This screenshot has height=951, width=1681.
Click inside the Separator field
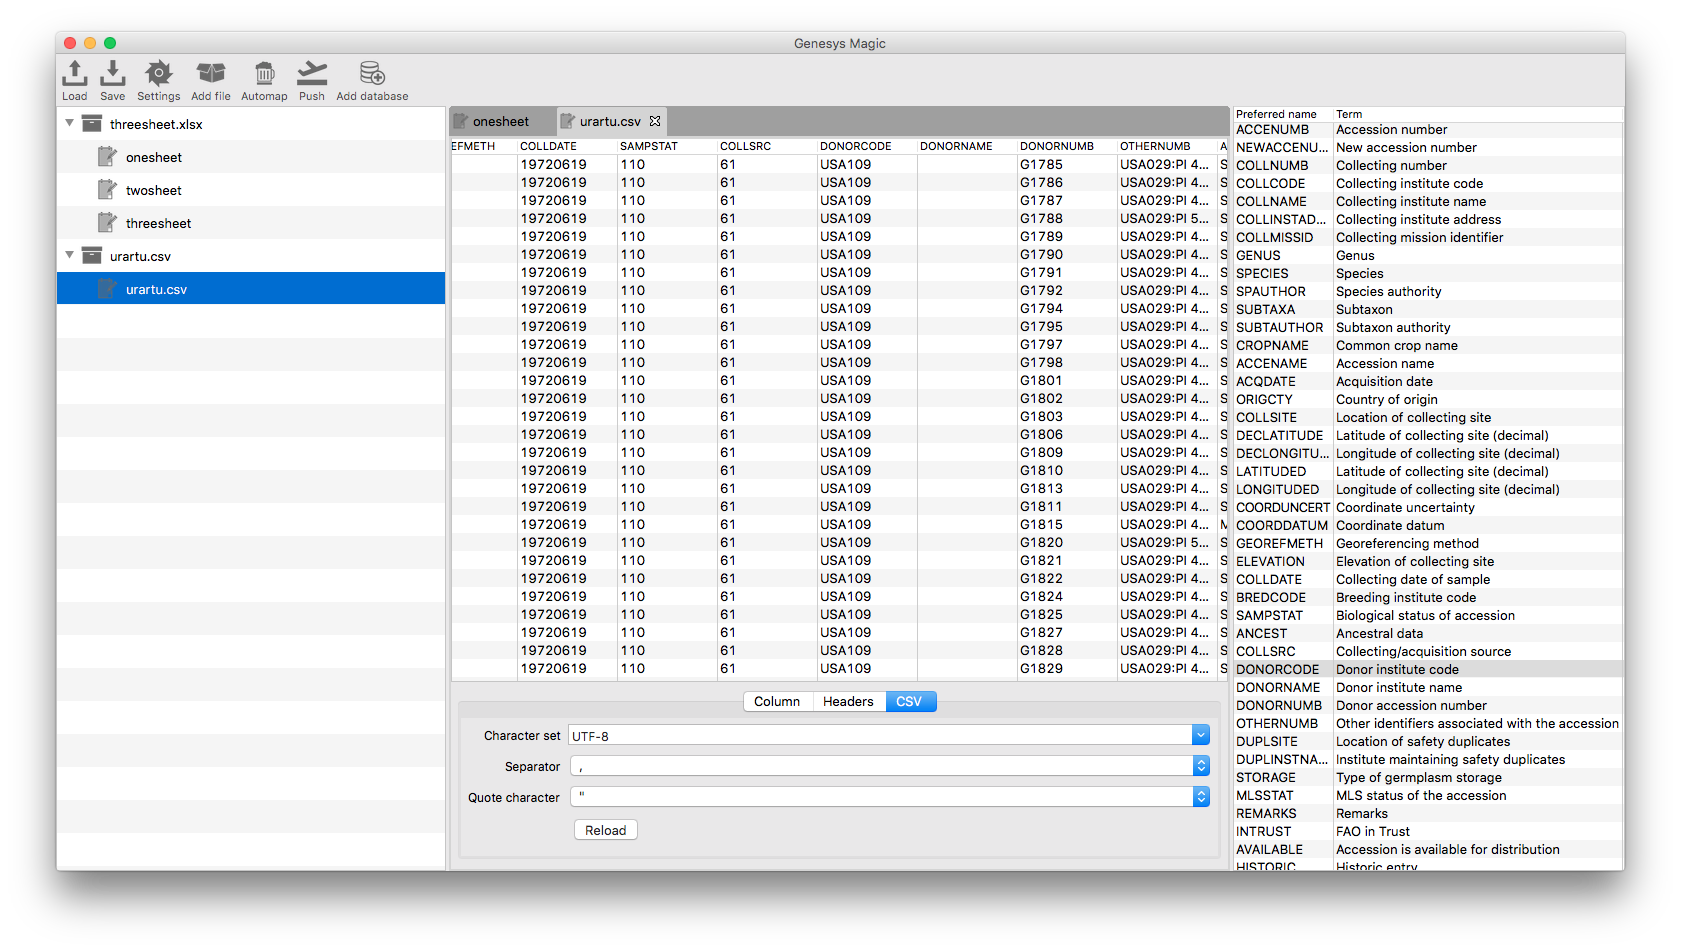pyautogui.click(x=882, y=766)
